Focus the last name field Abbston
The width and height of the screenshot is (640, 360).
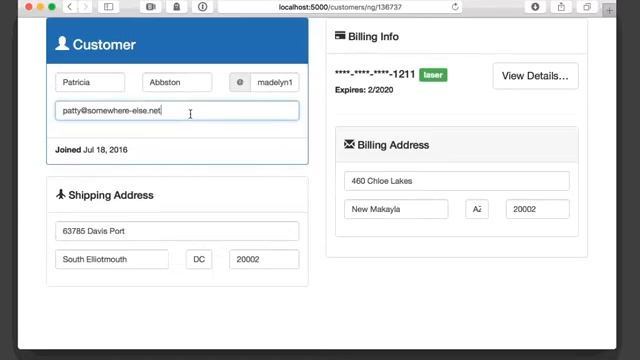(177, 82)
